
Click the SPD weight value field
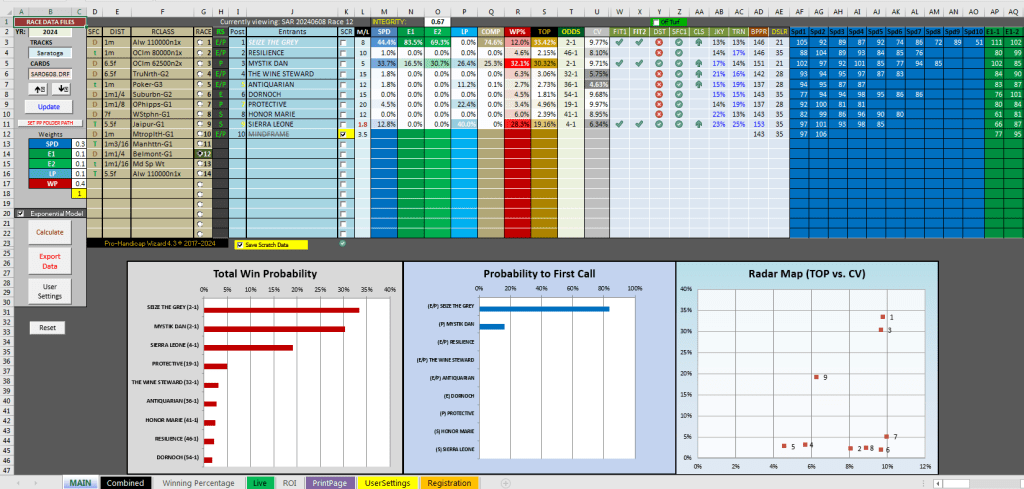[x=79, y=144]
